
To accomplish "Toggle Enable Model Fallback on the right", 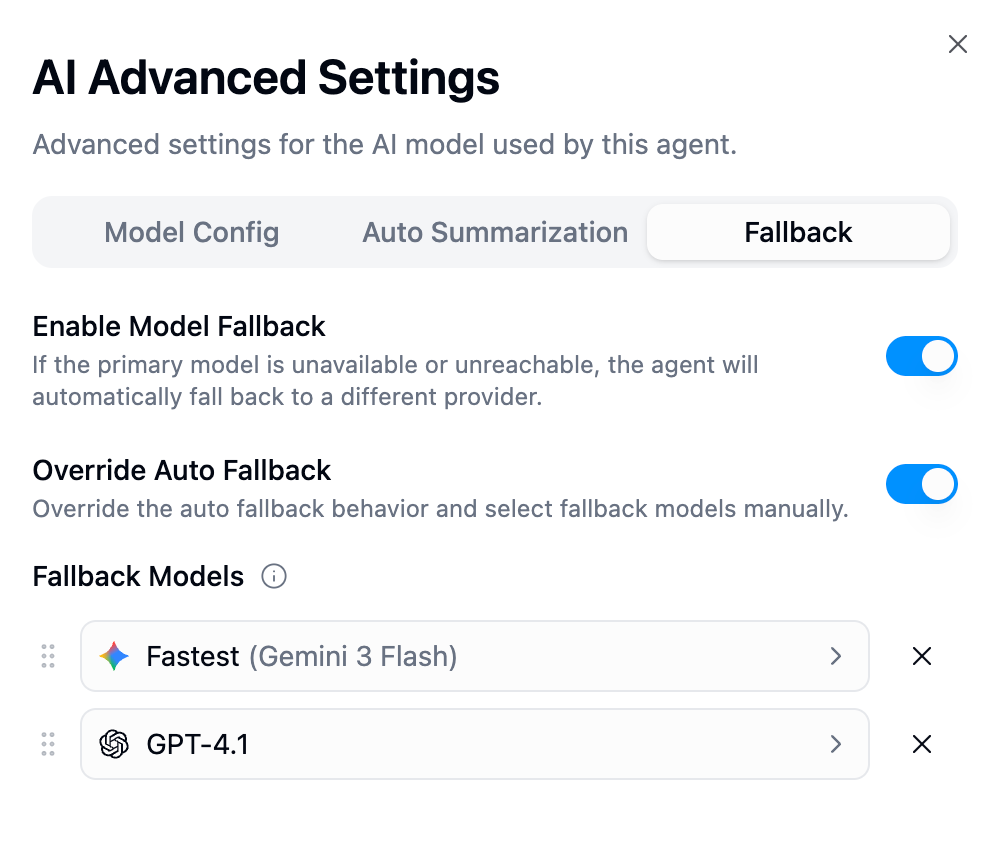I will click(921, 356).
